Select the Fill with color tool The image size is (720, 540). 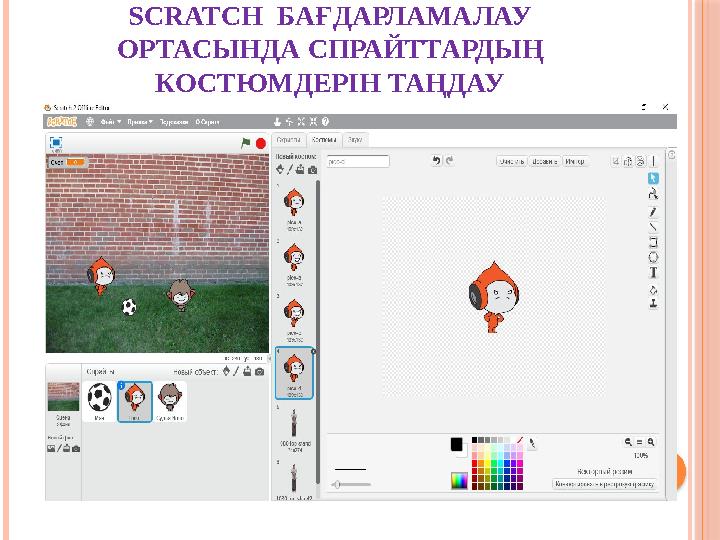tap(653, 290)
